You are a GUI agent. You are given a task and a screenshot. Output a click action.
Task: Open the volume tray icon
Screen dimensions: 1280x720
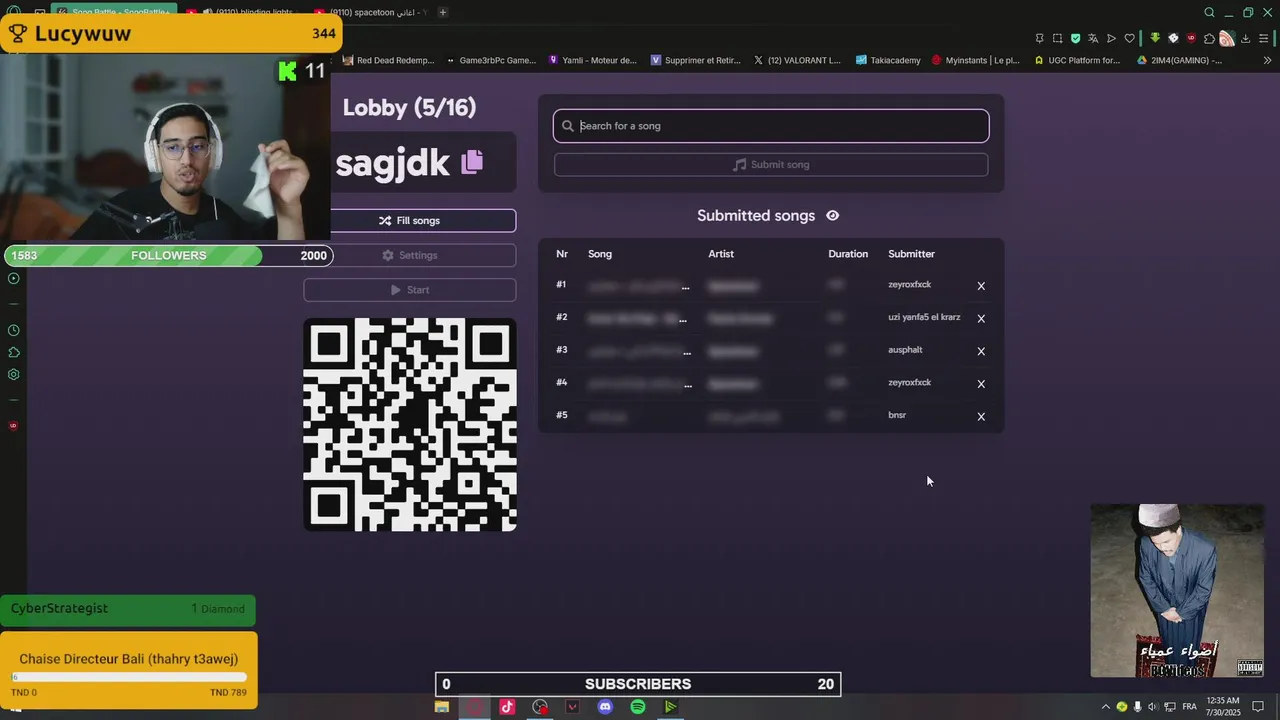point(1153,707)
